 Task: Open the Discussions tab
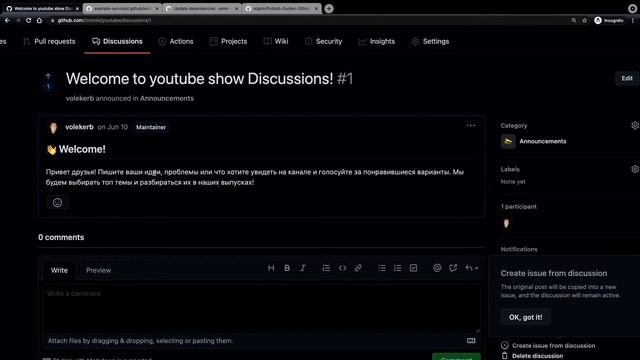[117, 41]
